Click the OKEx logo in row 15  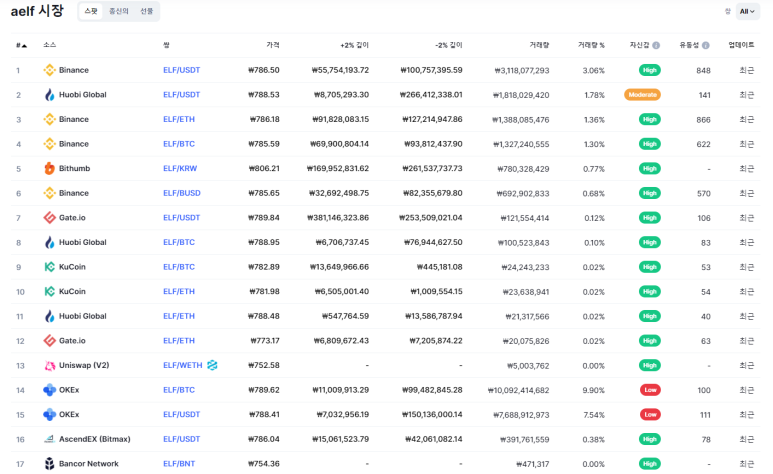[x=49, y=415]
